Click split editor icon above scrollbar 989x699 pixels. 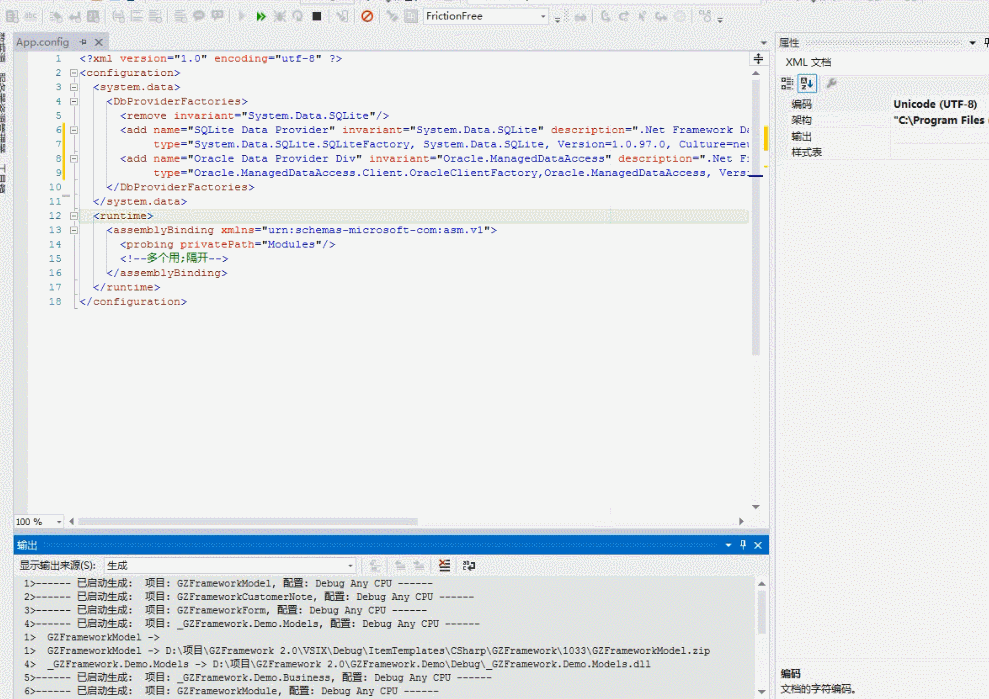[x=758, y=59]
